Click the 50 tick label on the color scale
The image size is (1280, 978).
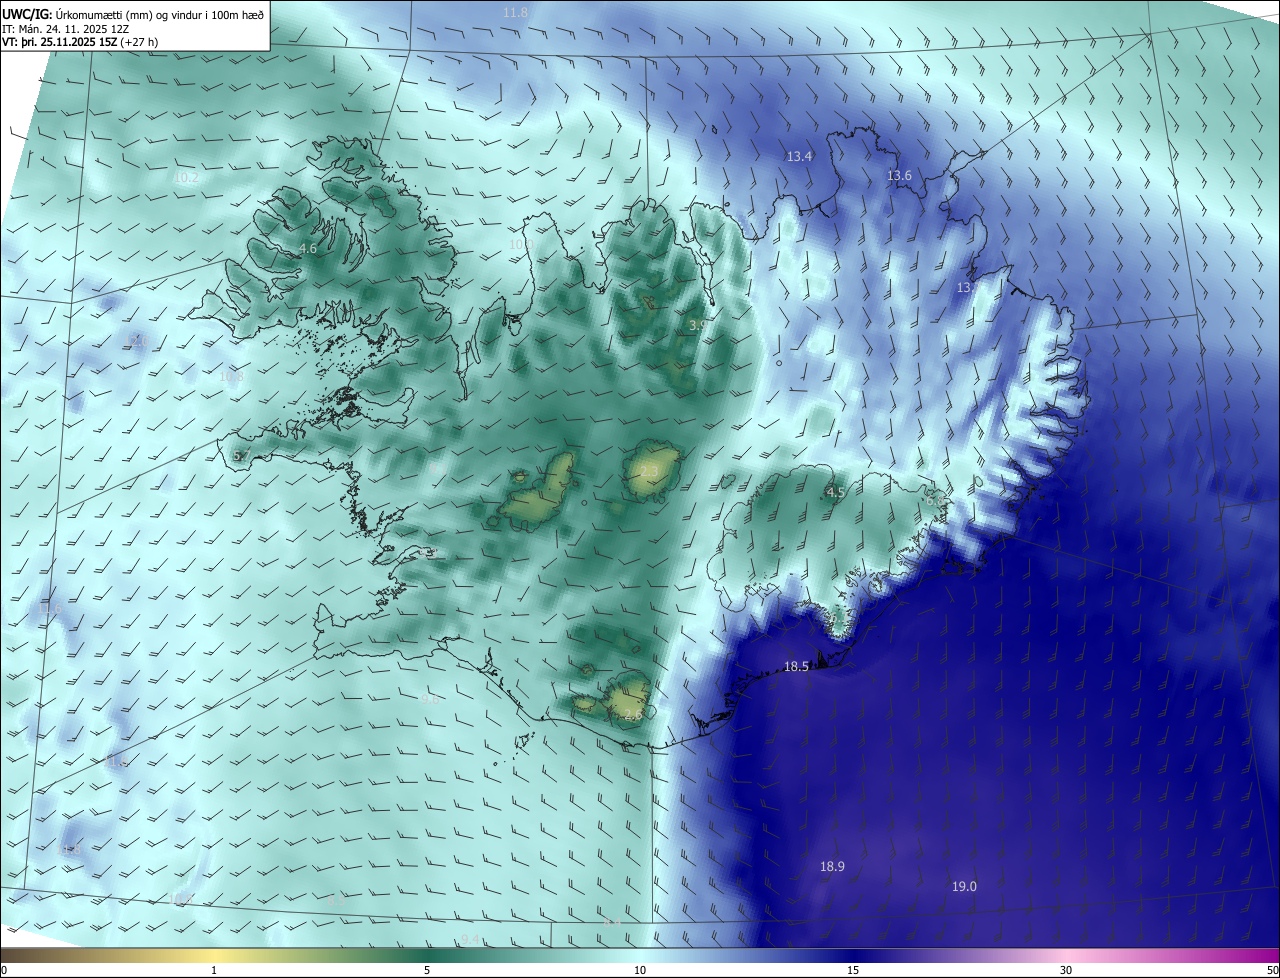(1272, 970)
